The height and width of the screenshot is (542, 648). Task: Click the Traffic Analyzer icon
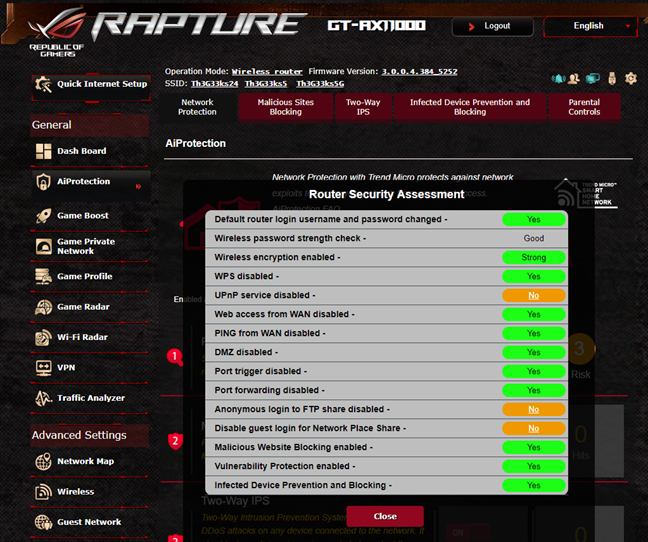(x=43, y=398)
